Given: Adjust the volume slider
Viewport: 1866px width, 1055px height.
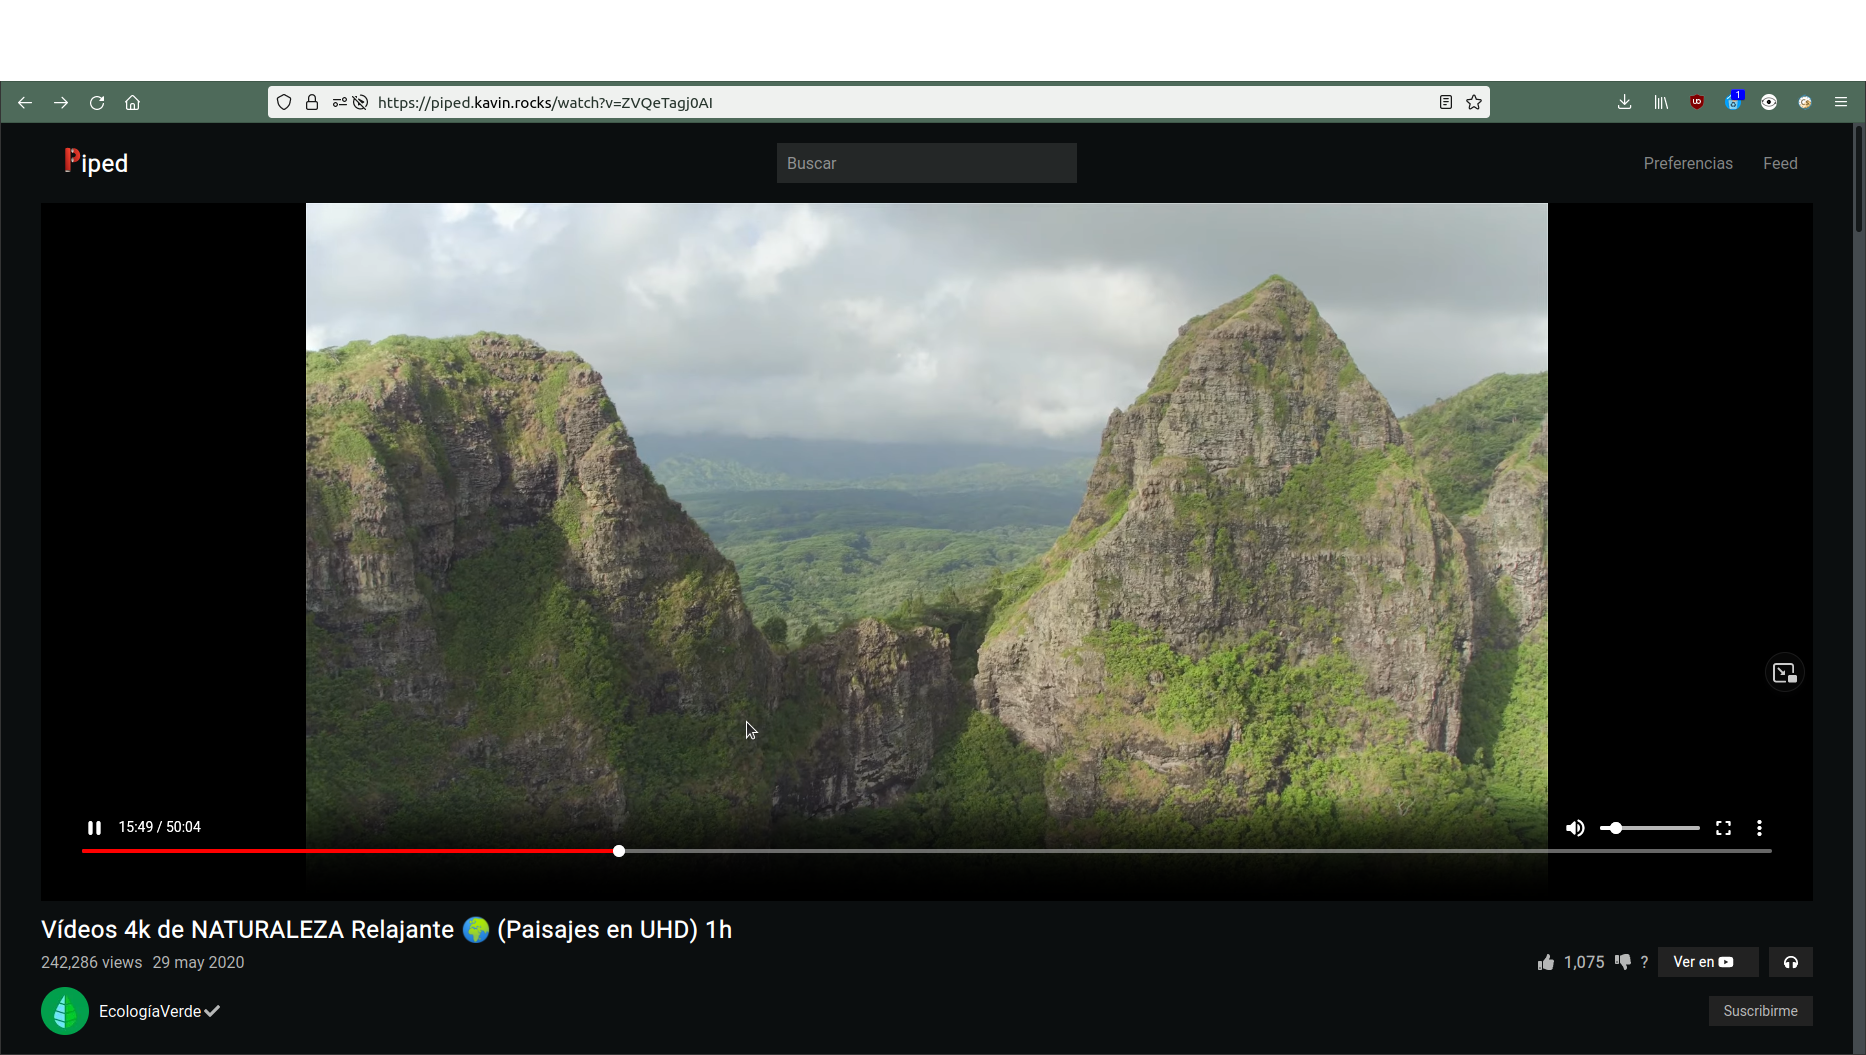Looking at the screenshot, I should coord(1650,828).
